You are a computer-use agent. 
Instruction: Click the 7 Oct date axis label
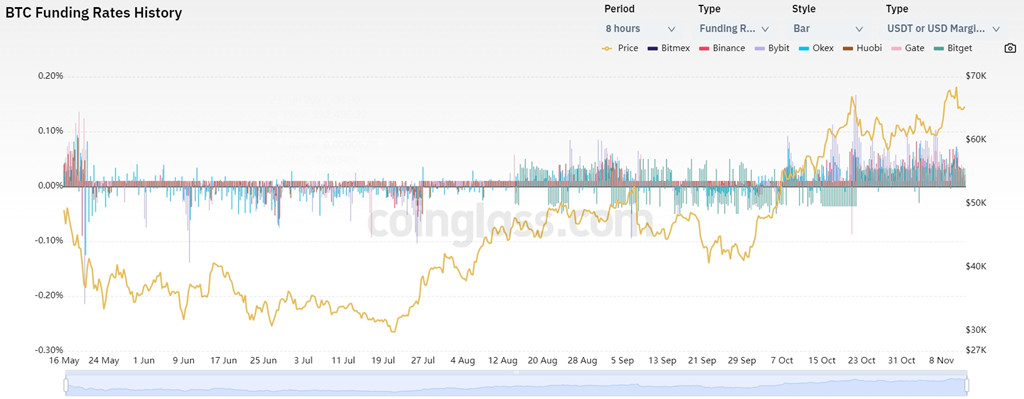click(x=780, y=360)
